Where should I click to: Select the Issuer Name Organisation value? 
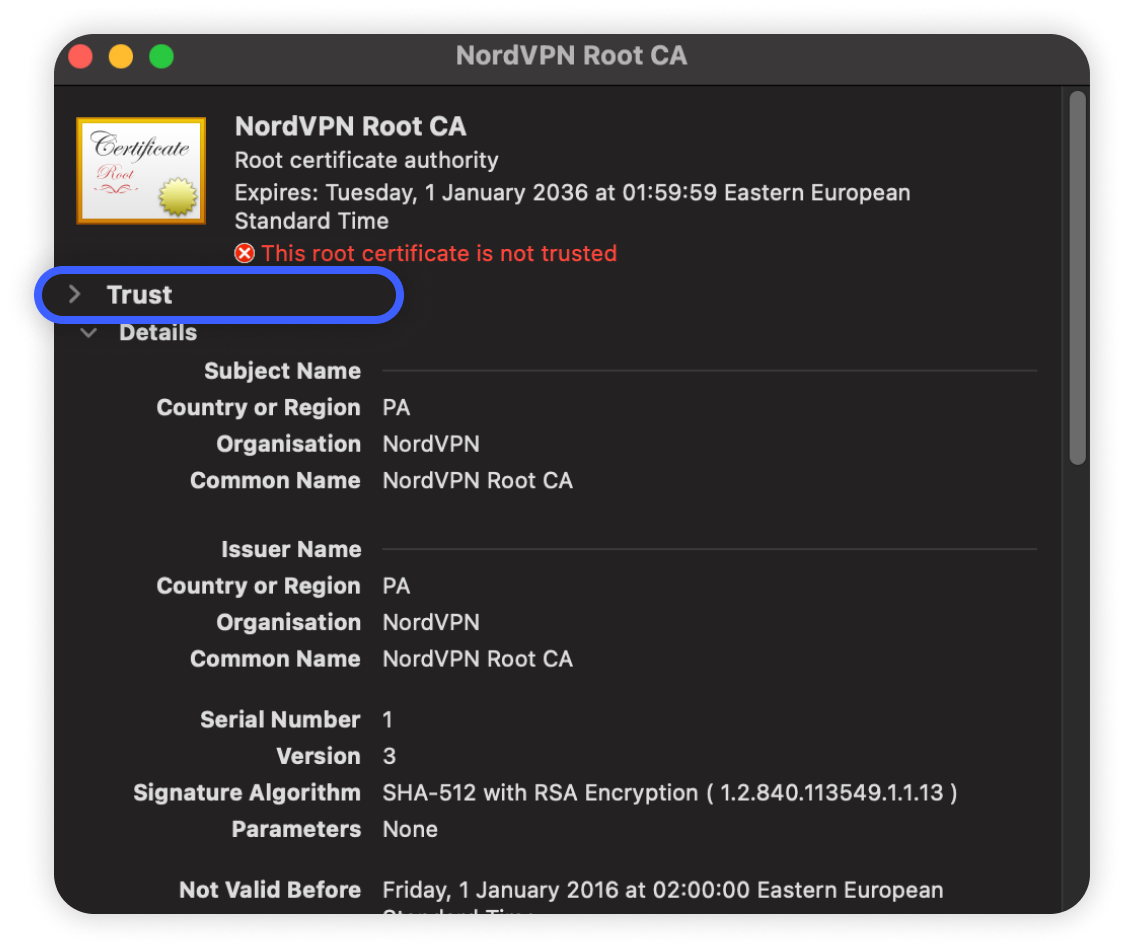(x=431, y=623)
